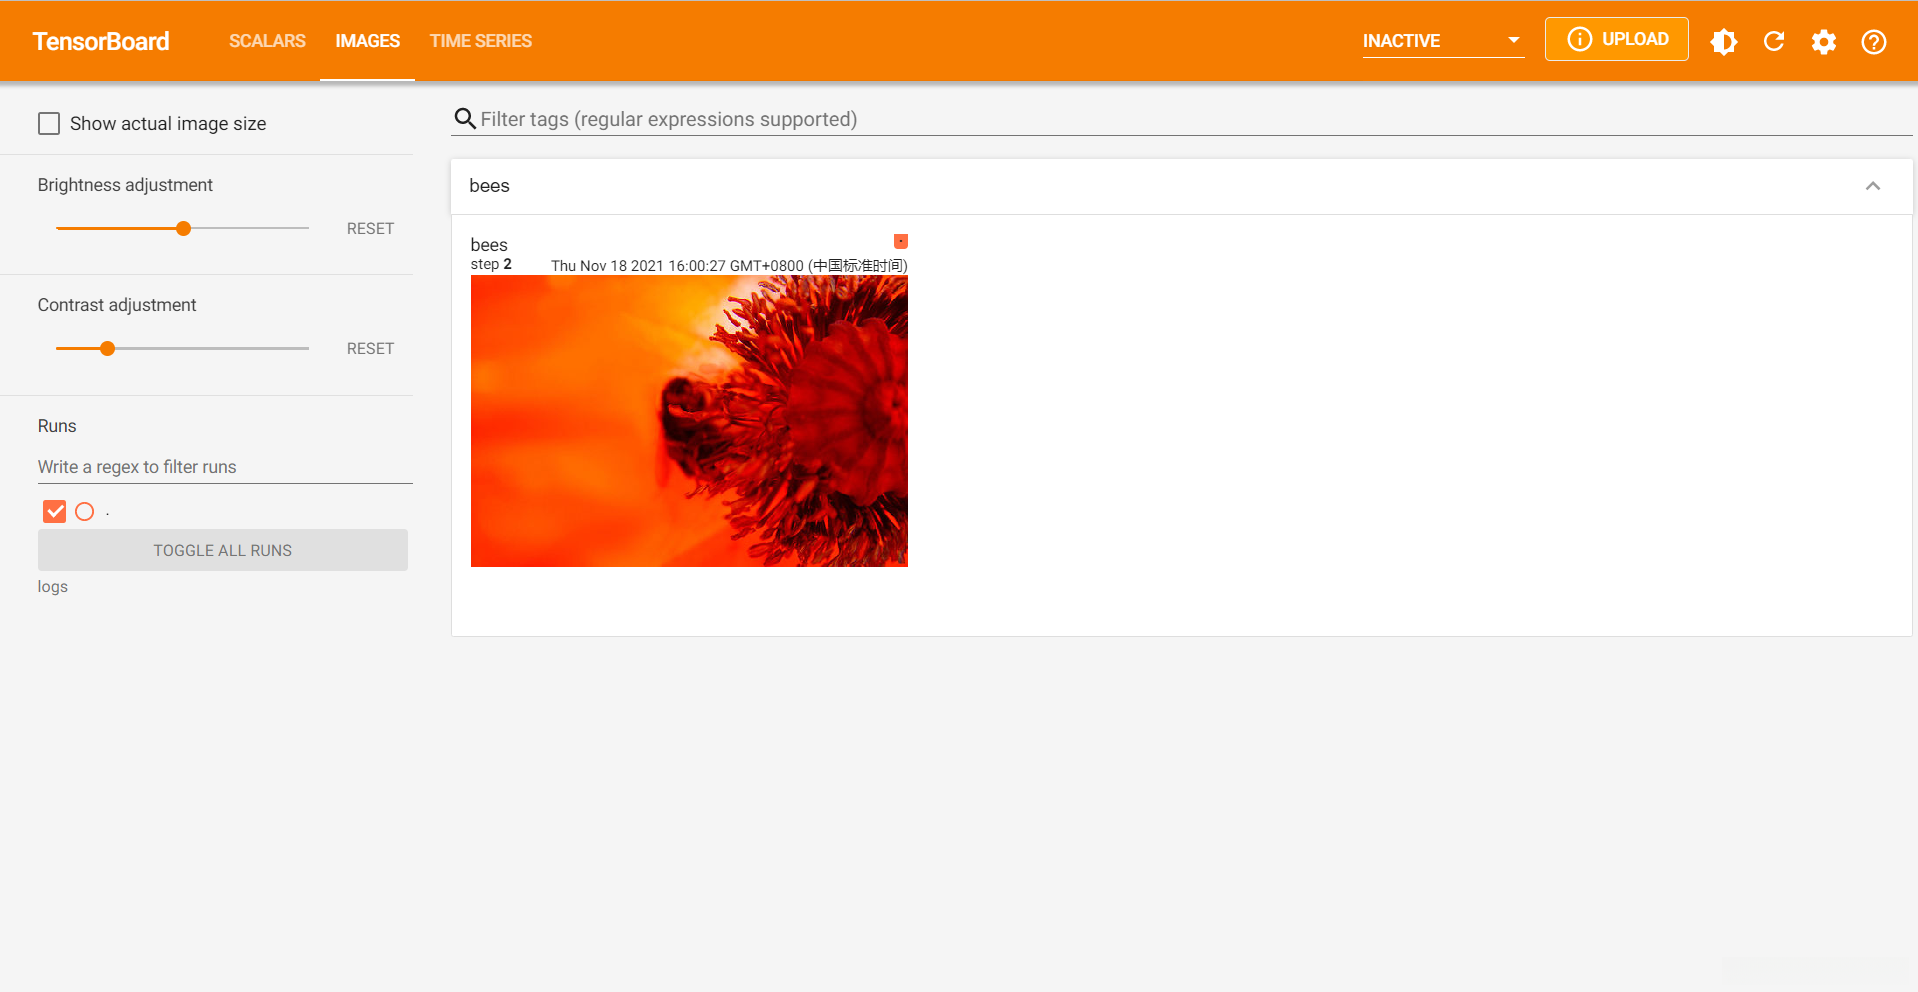Toggle the dark mode theme icon
1918x992 pixels.
(x=1724, y=41)
